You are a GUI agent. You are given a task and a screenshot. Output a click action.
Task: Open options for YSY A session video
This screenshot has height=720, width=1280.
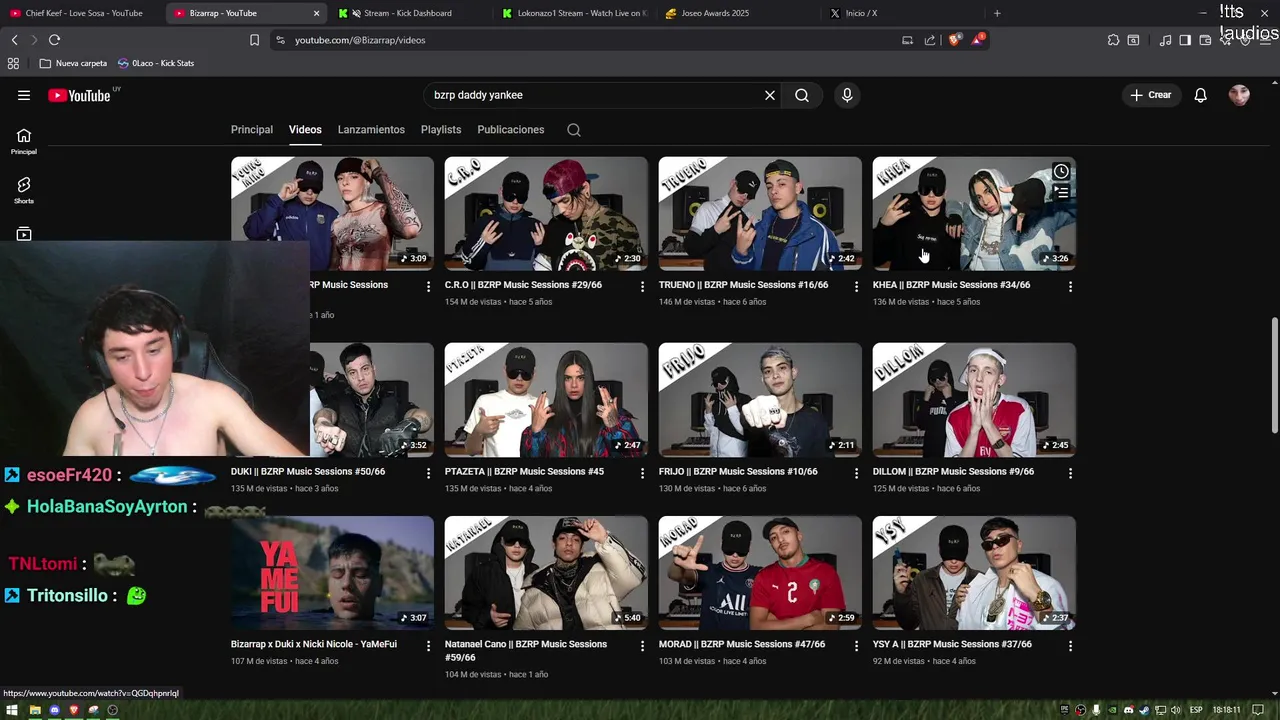click(x=1070, y=646)
